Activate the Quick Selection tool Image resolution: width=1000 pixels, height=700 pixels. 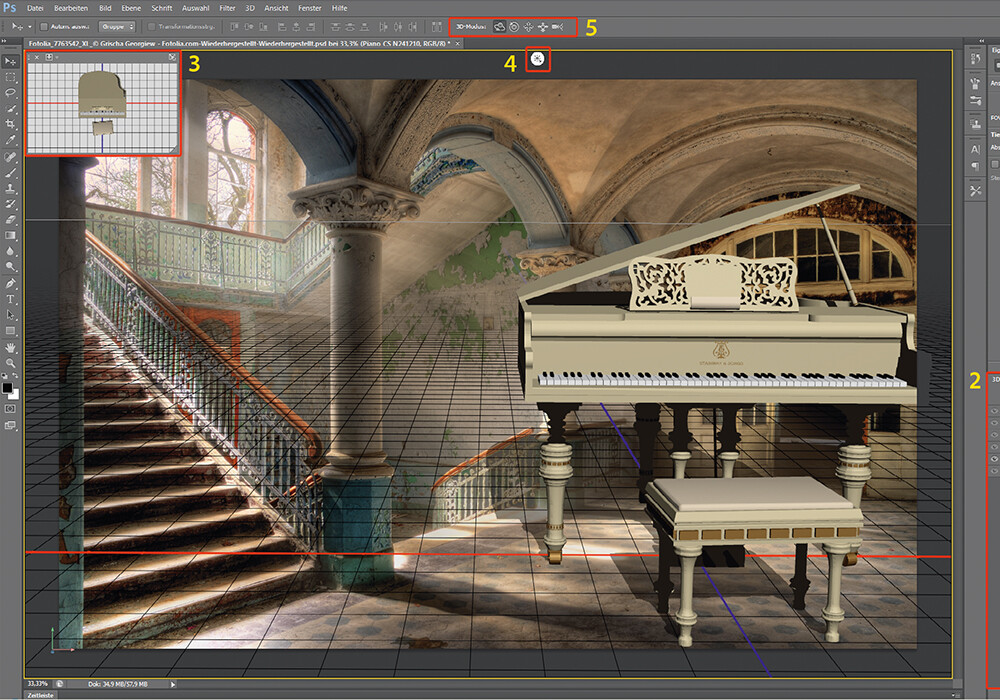click(x=10, y=109)
